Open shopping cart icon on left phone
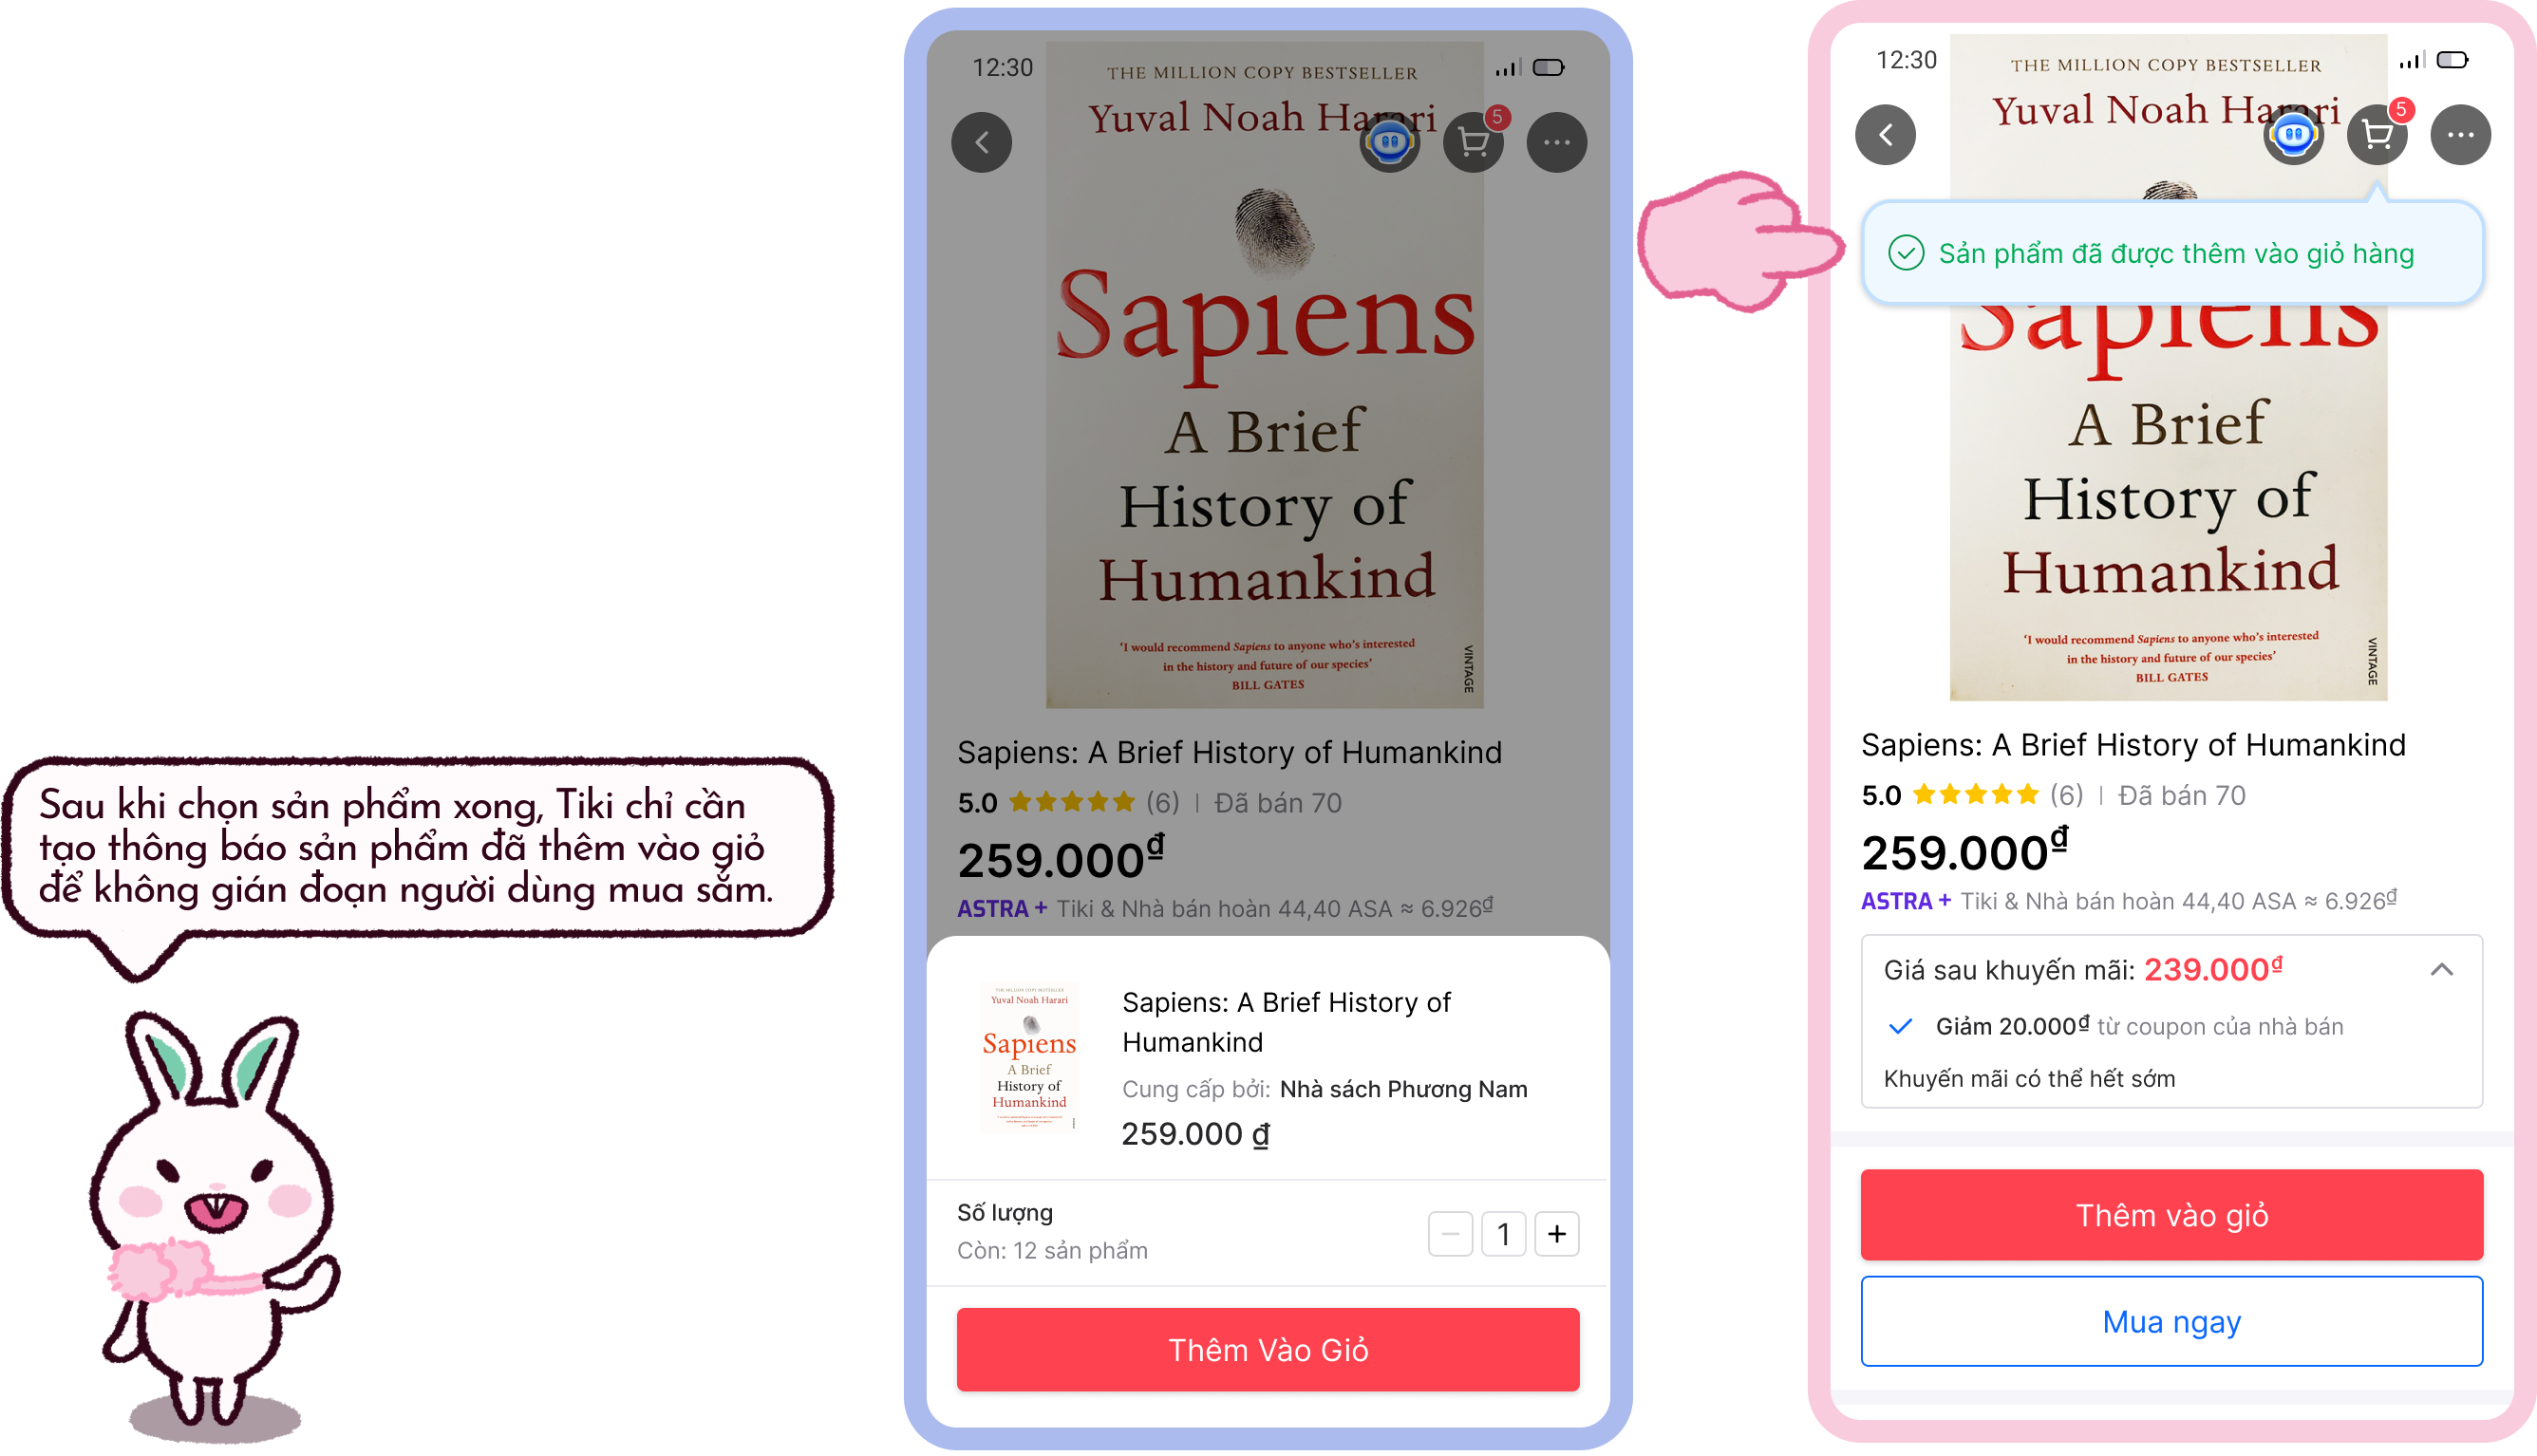Image resolution: width=2537 pixels, height=1456 pixels. pos(1473,142)
